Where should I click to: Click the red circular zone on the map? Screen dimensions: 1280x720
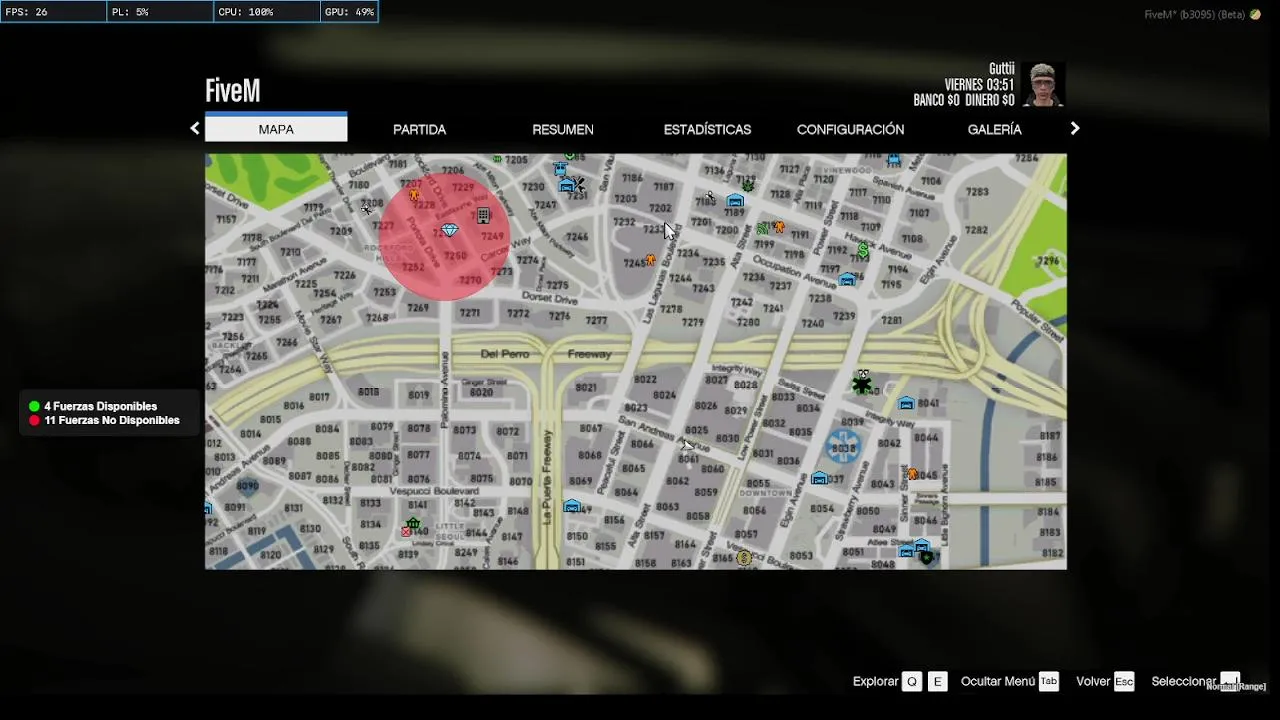tap(446, 236)
